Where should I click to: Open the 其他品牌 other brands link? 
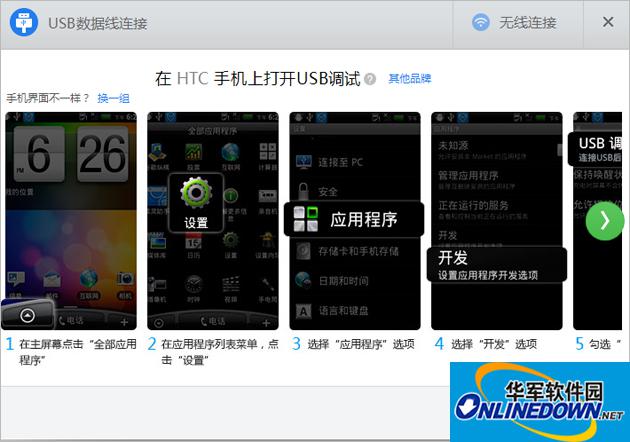409,78
